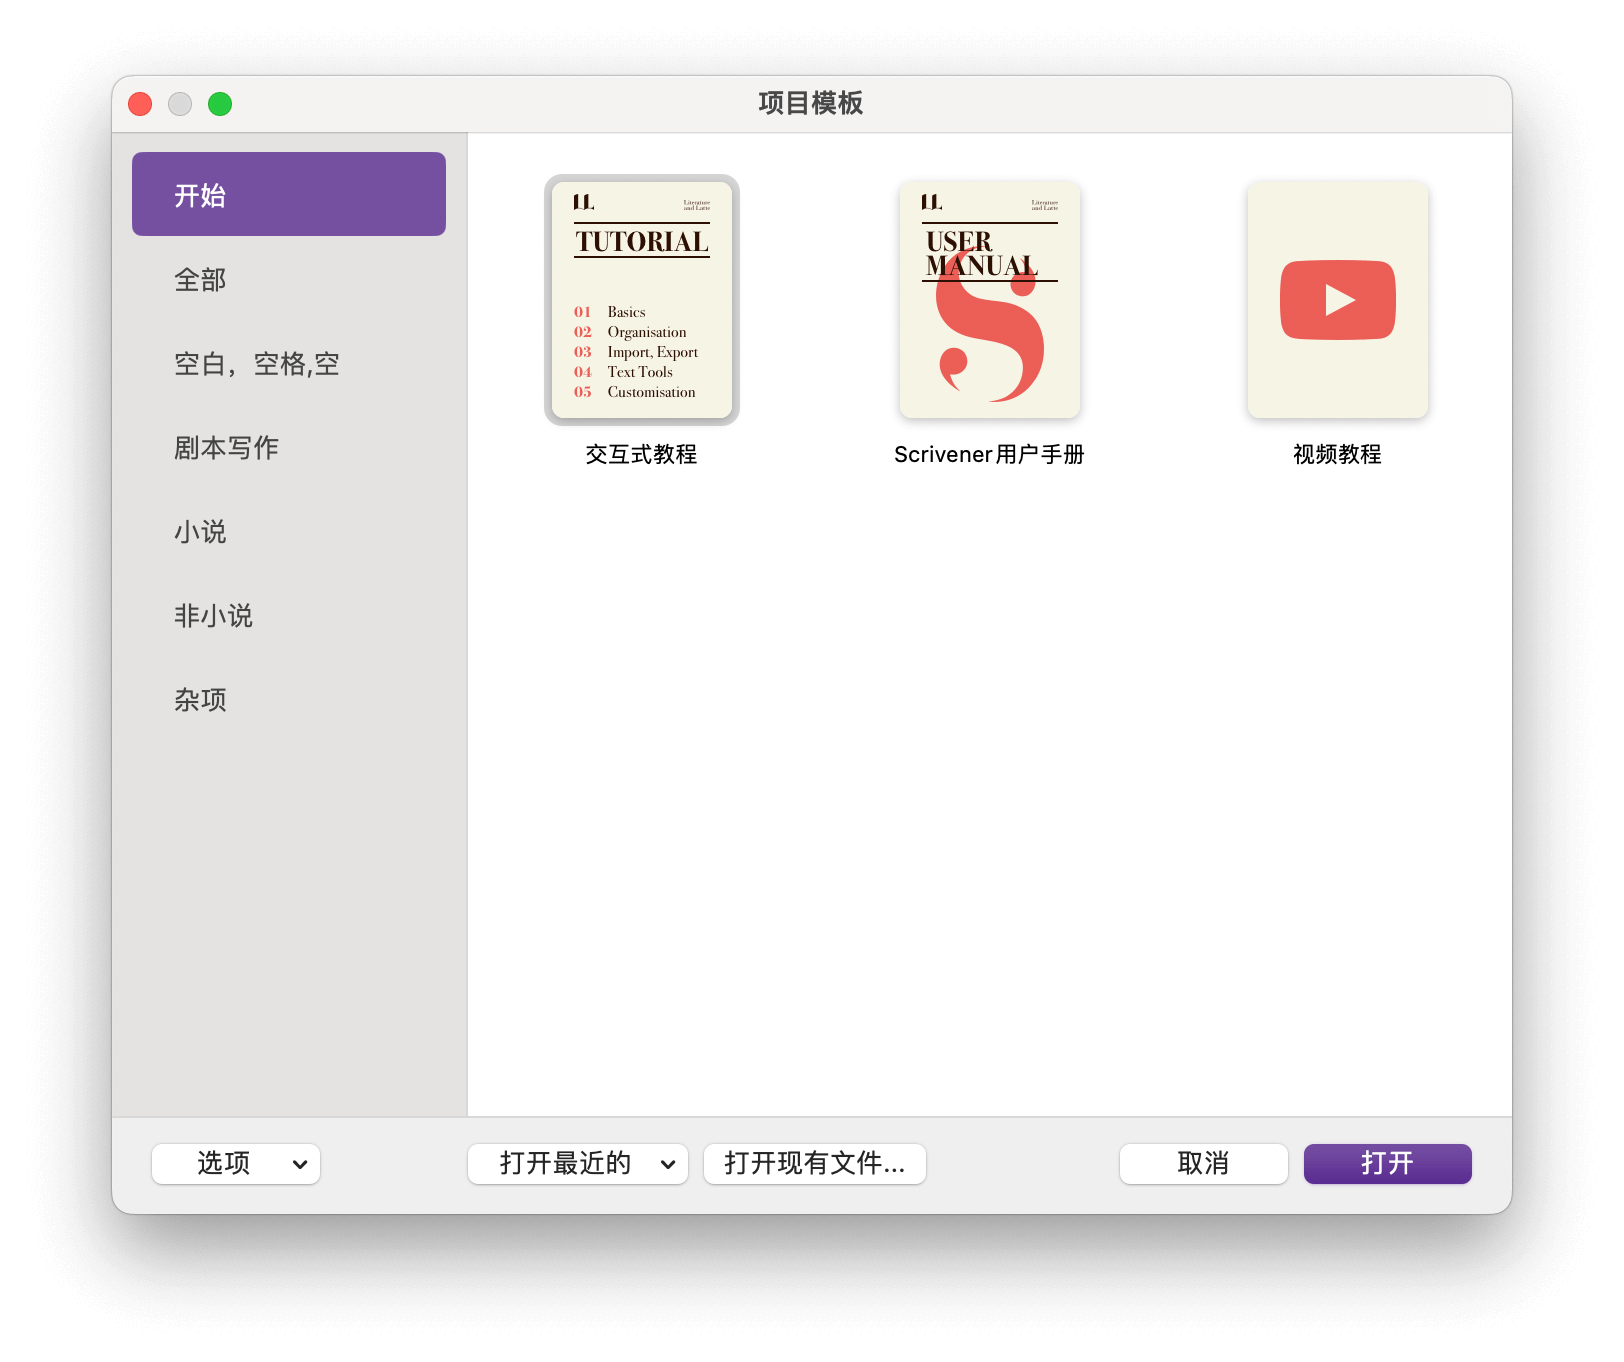Open the 空白, 空格,空 category
This screenshot has height=1362, width=1624.
pos(289,363)
